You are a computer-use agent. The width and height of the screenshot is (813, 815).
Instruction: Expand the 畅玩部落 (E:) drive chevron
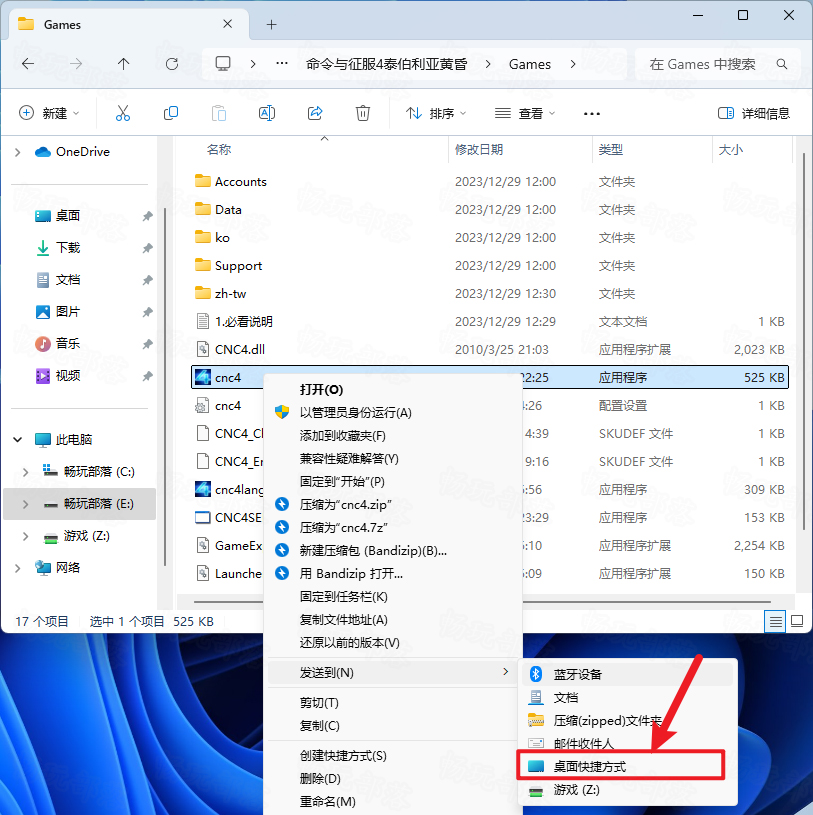tap(25, 504)
